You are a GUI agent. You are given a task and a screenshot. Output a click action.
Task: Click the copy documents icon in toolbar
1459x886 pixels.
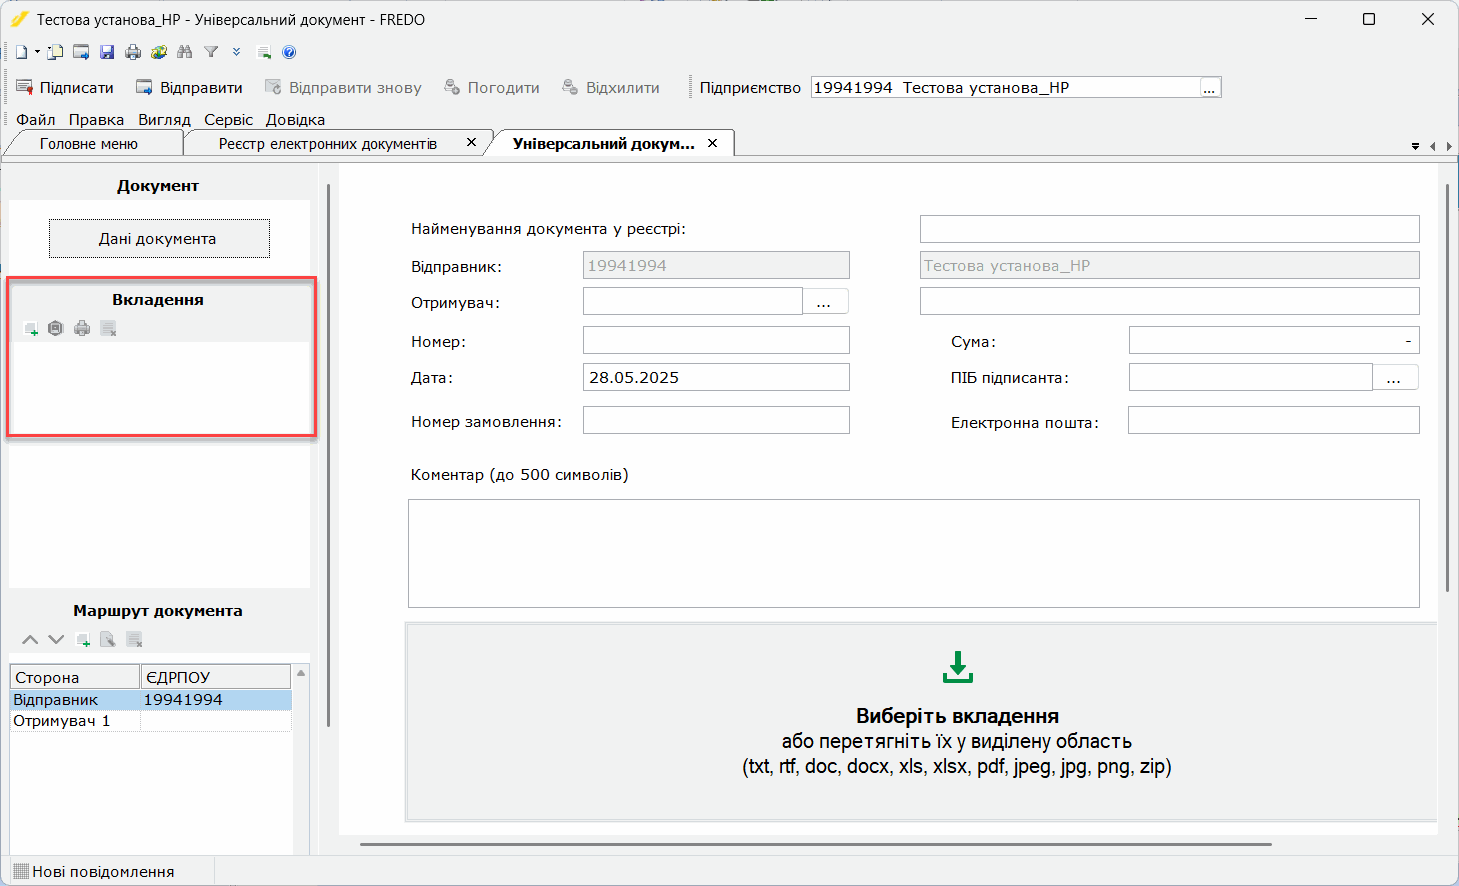point(56,52)
